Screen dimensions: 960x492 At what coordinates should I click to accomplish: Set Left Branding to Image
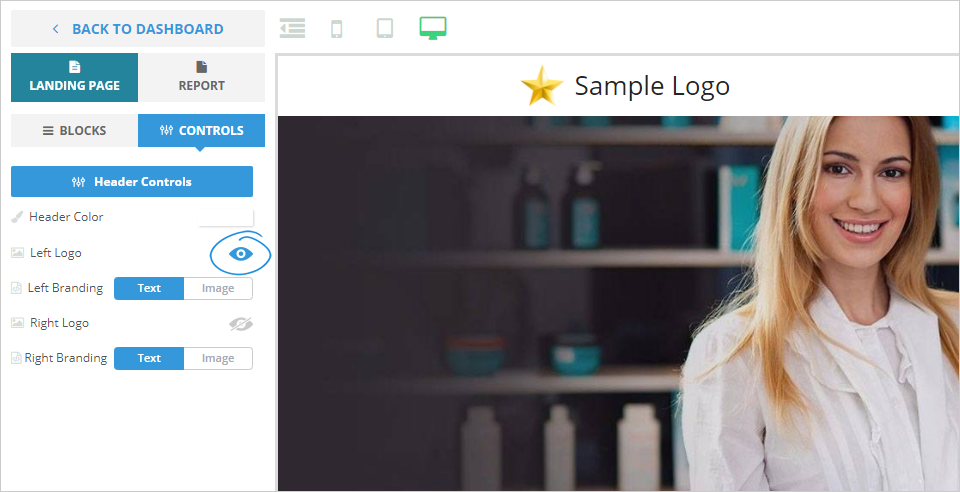coord(218,288)
